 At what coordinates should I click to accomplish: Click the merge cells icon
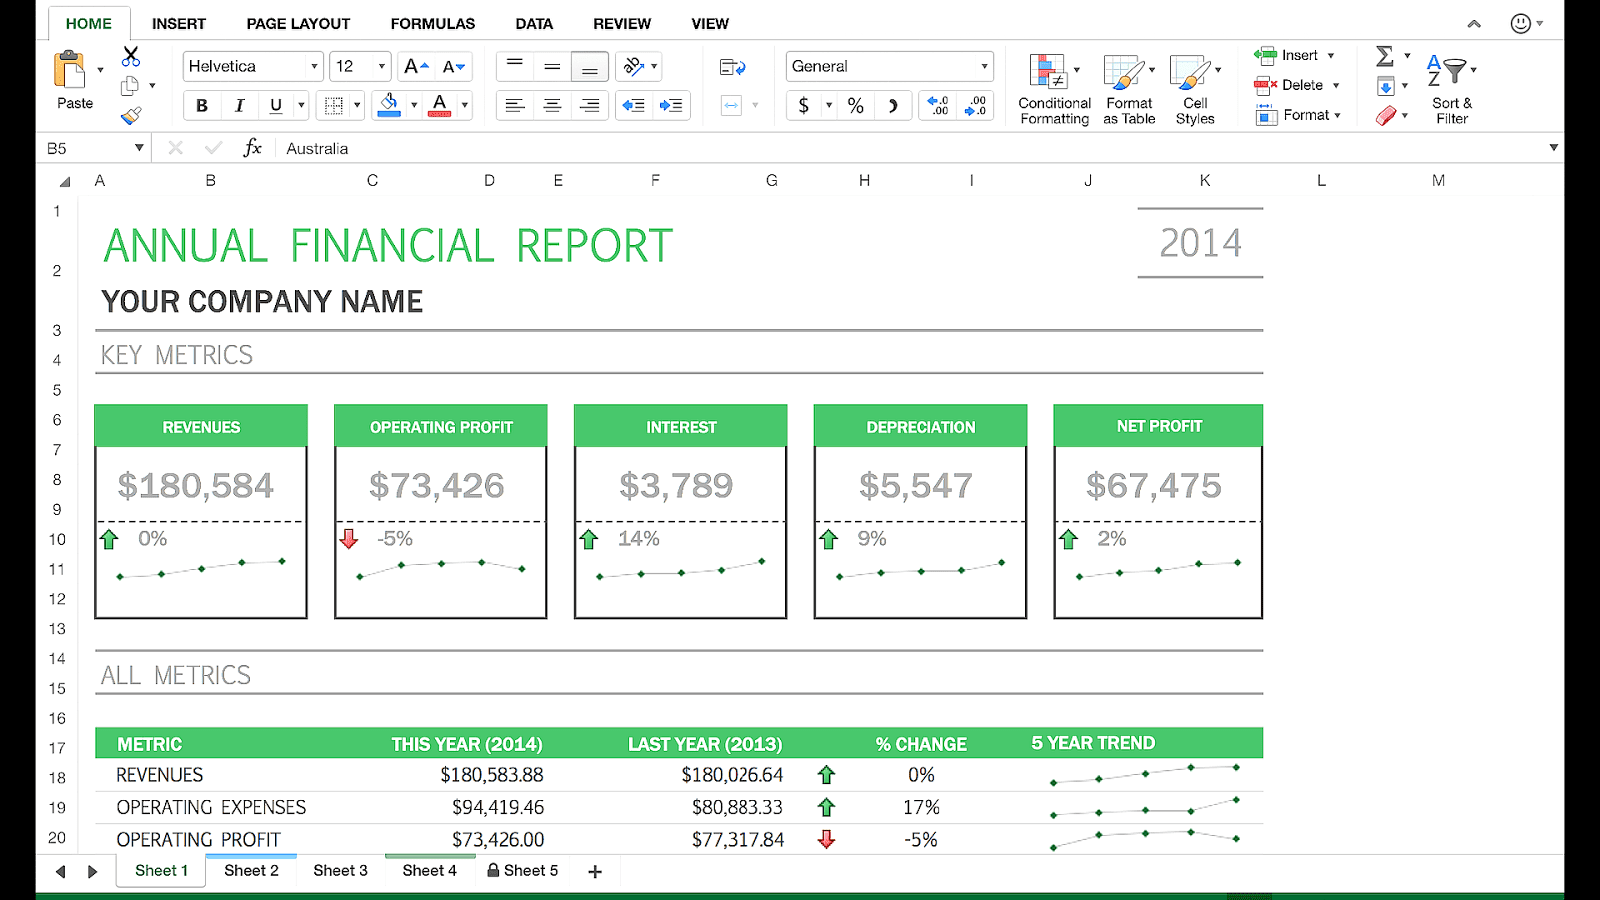point(731,105)
